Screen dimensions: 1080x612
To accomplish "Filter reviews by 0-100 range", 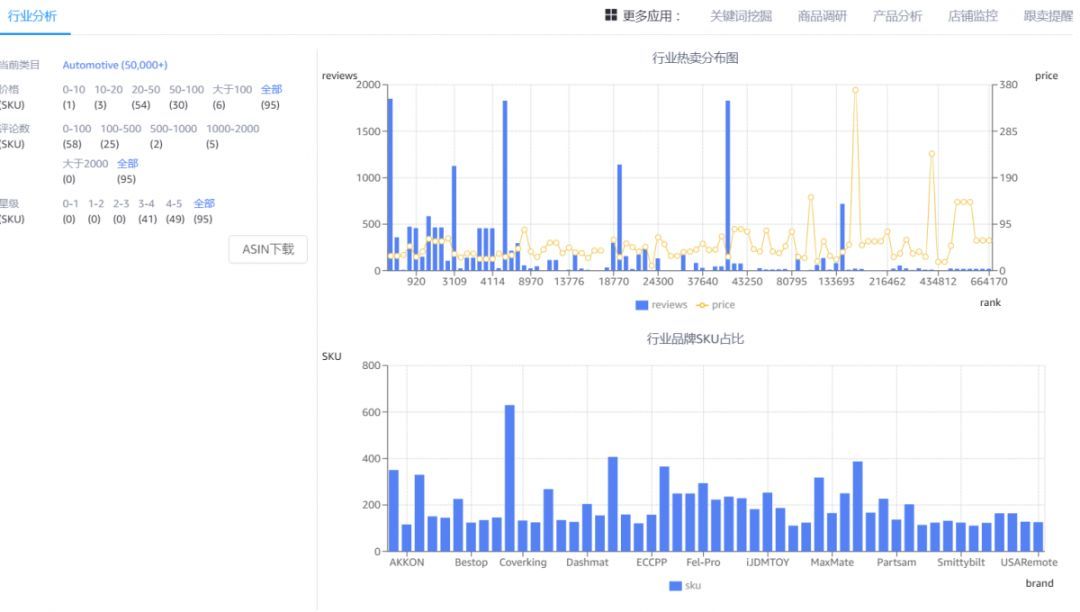I will (76, 129).
